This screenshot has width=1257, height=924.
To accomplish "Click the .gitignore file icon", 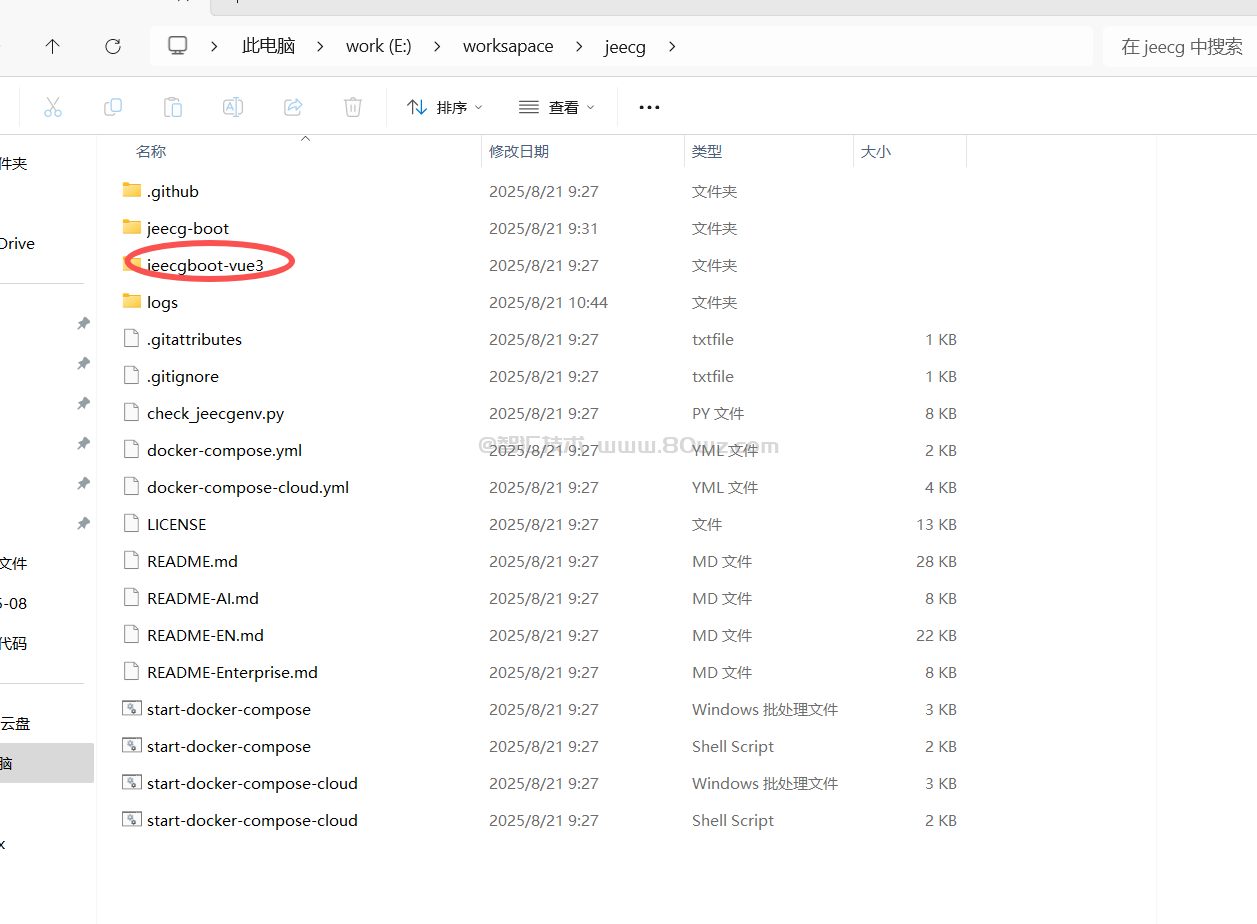I will pyautogui.click(x=131, y=375).
